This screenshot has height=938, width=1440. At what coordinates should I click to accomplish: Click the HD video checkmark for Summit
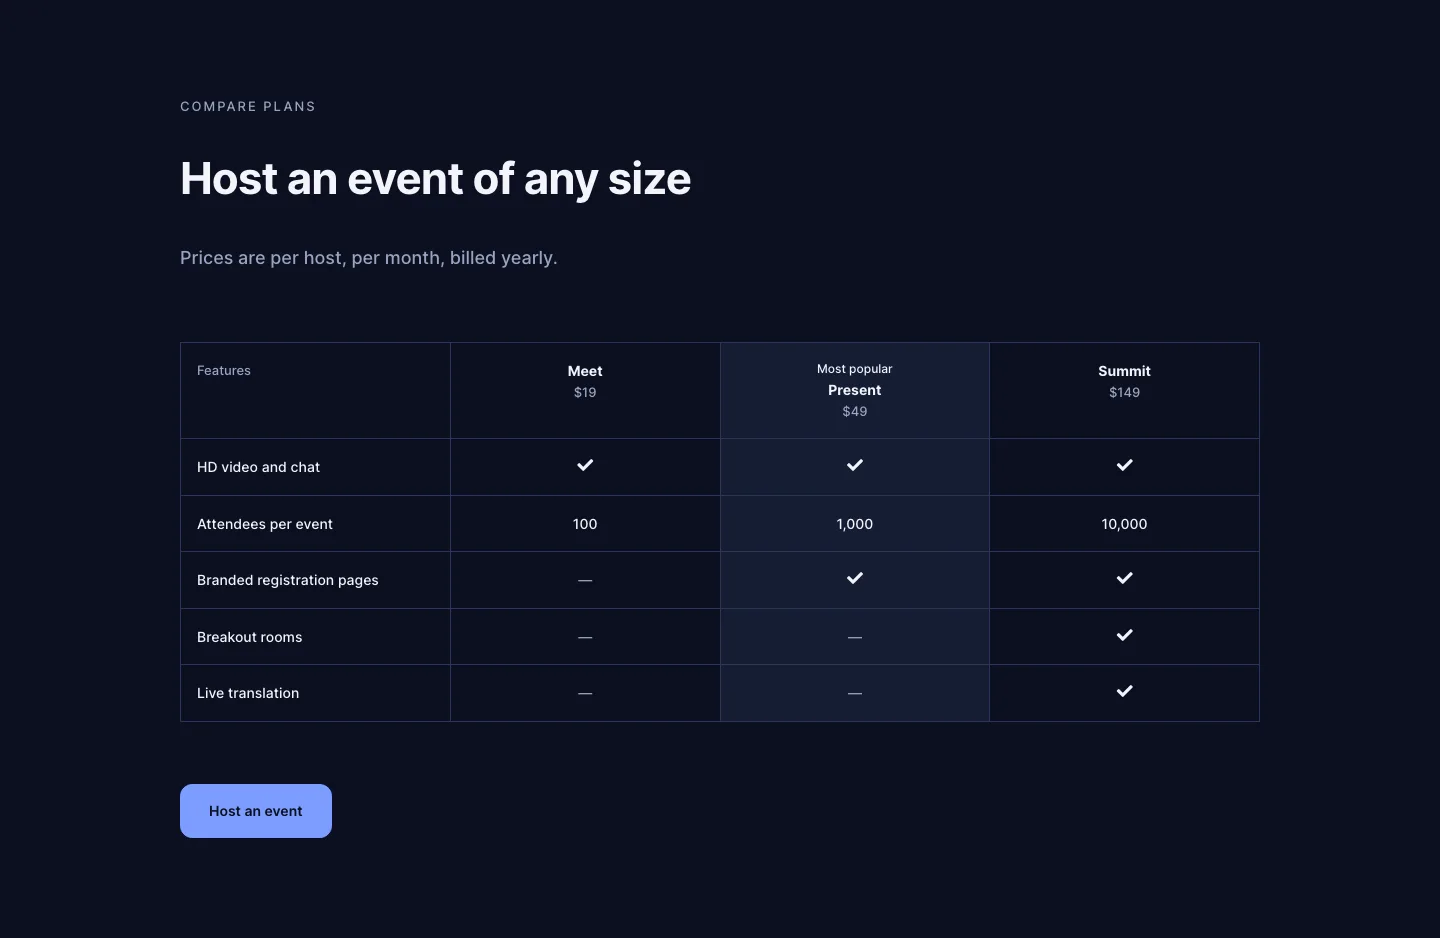click(1125, 465)
